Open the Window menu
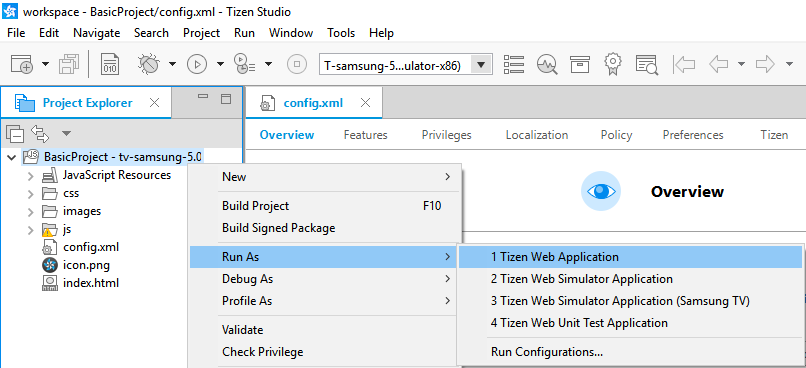Viewport: 806px width, 368px height. pos(291,33)
